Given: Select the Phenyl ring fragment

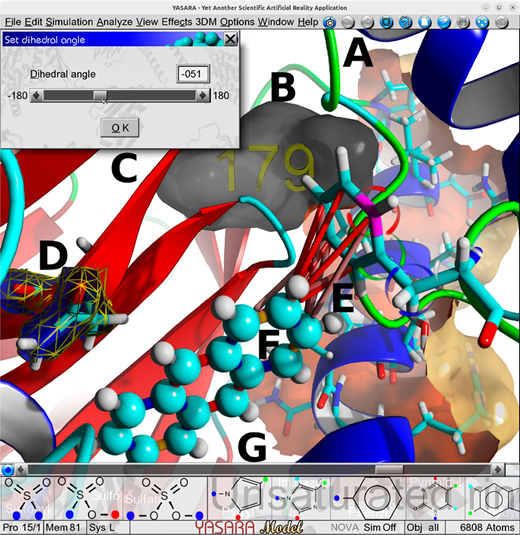Looking at the screenshot, I should click(369, 498).
